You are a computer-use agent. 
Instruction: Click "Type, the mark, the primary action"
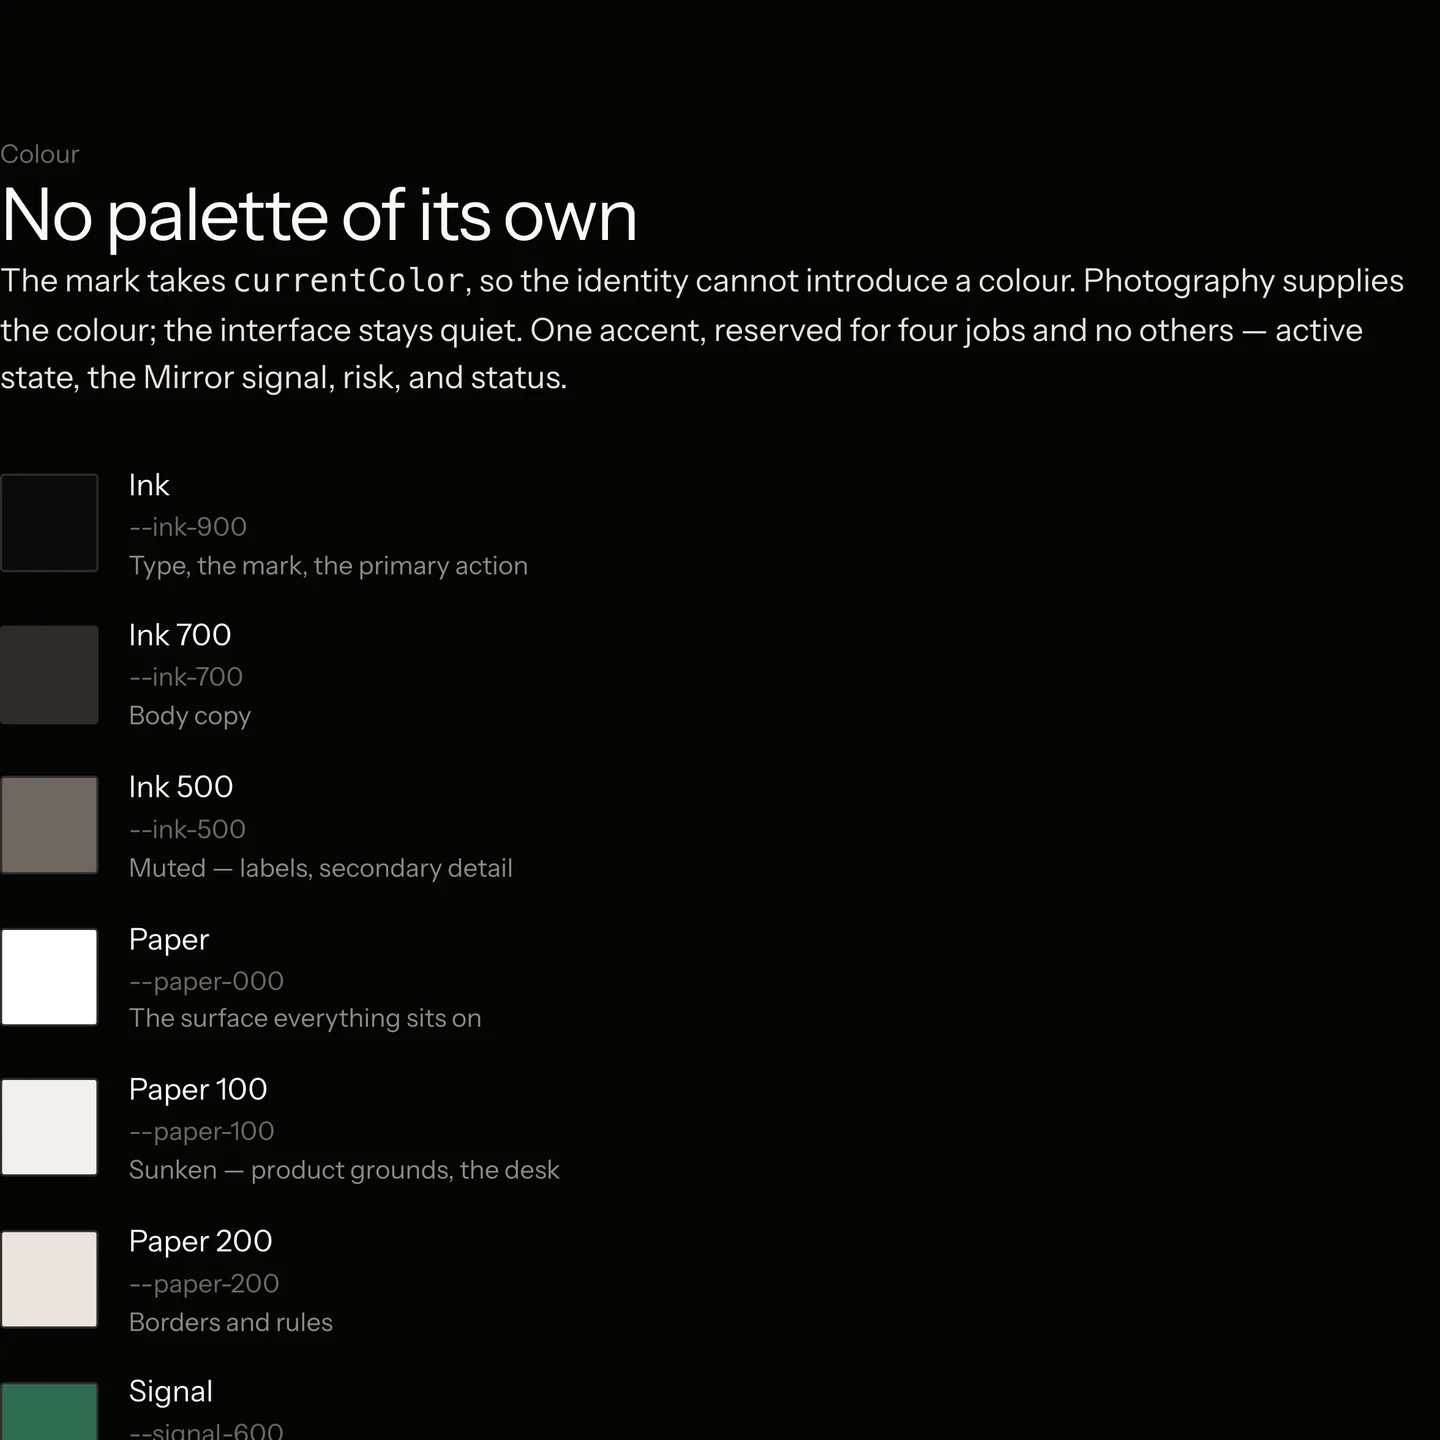pos(328,566)
